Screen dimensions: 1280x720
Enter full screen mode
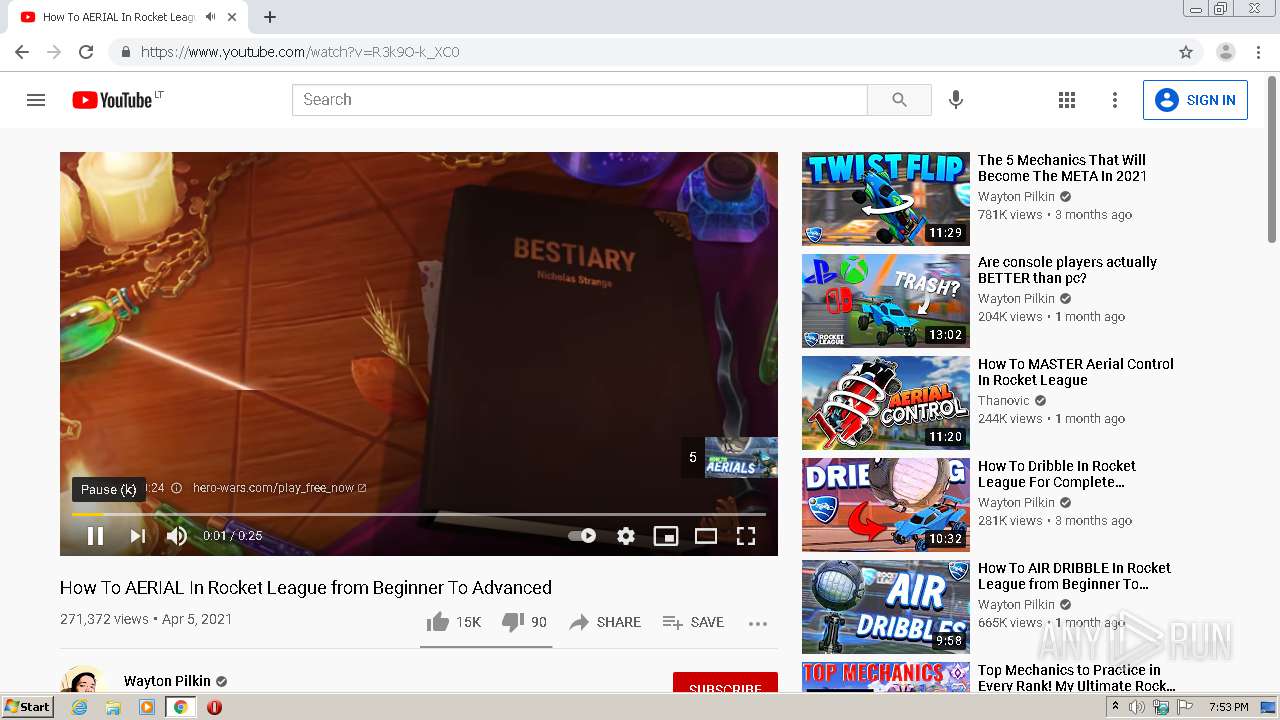click(x=746, y=536)
